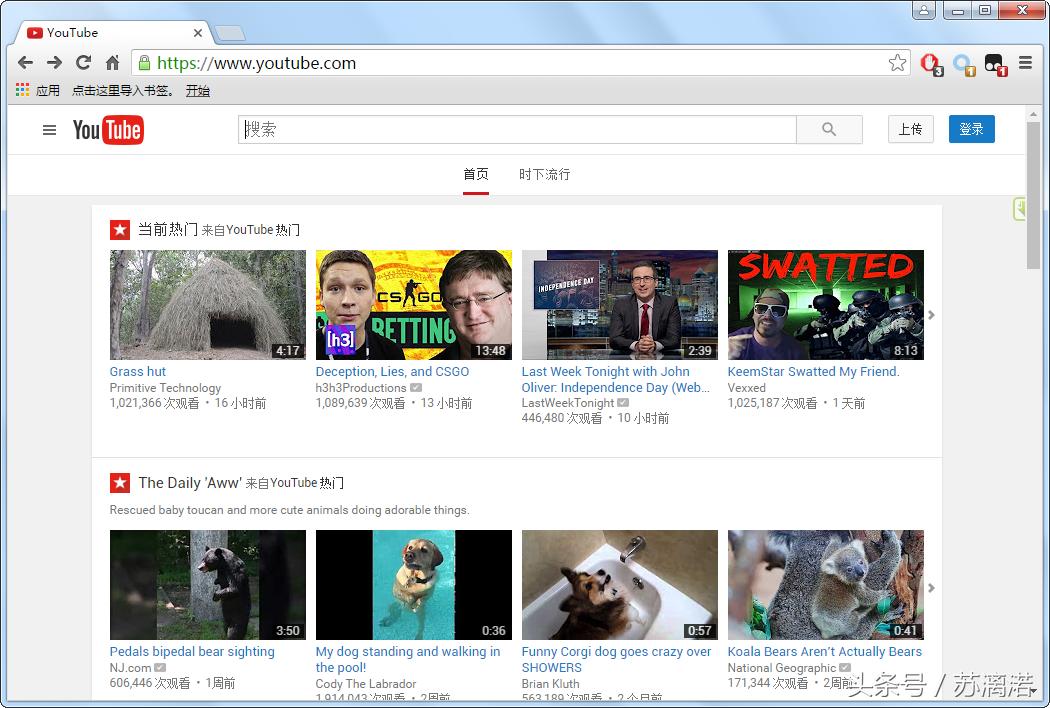Open the YouTube guide hamburger menu
The width and height of the screenshot is (1050, 708).
[50, 130]
